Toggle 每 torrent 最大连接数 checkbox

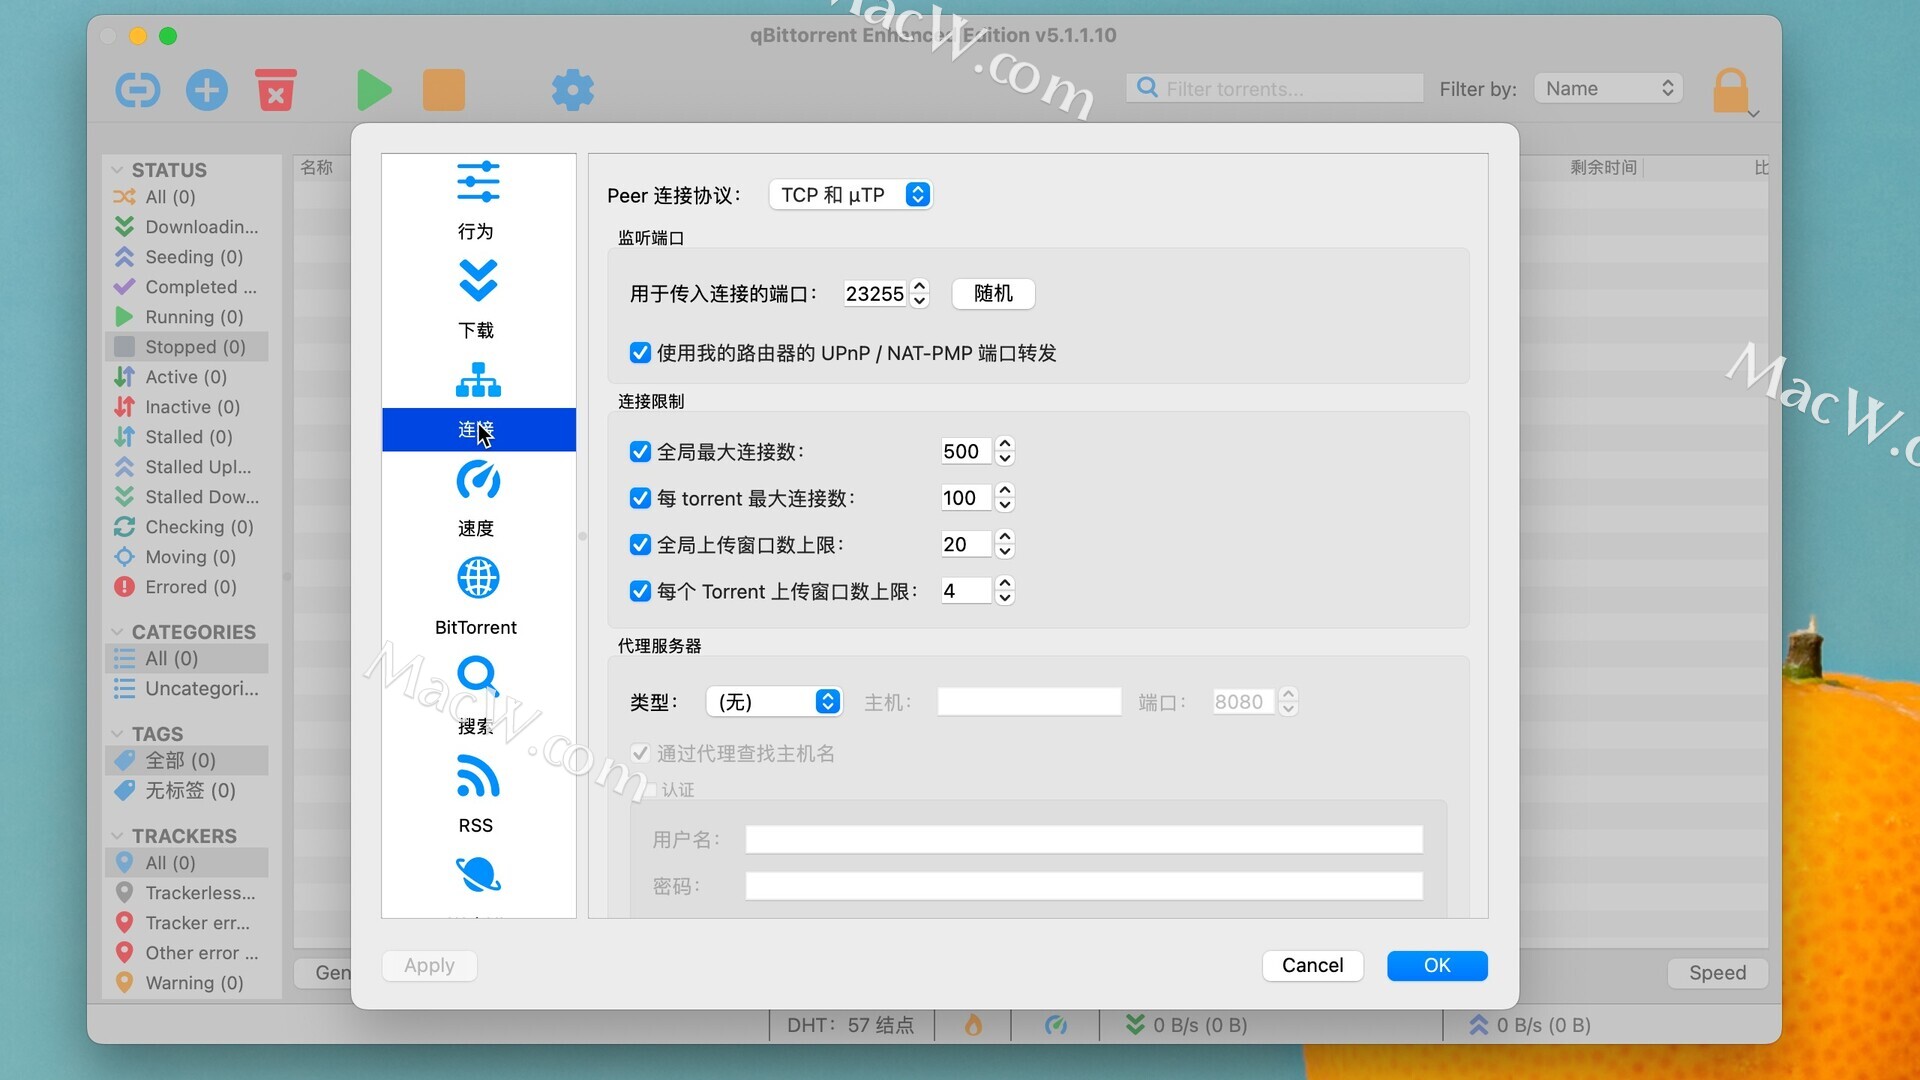click(x=640, y=498)
